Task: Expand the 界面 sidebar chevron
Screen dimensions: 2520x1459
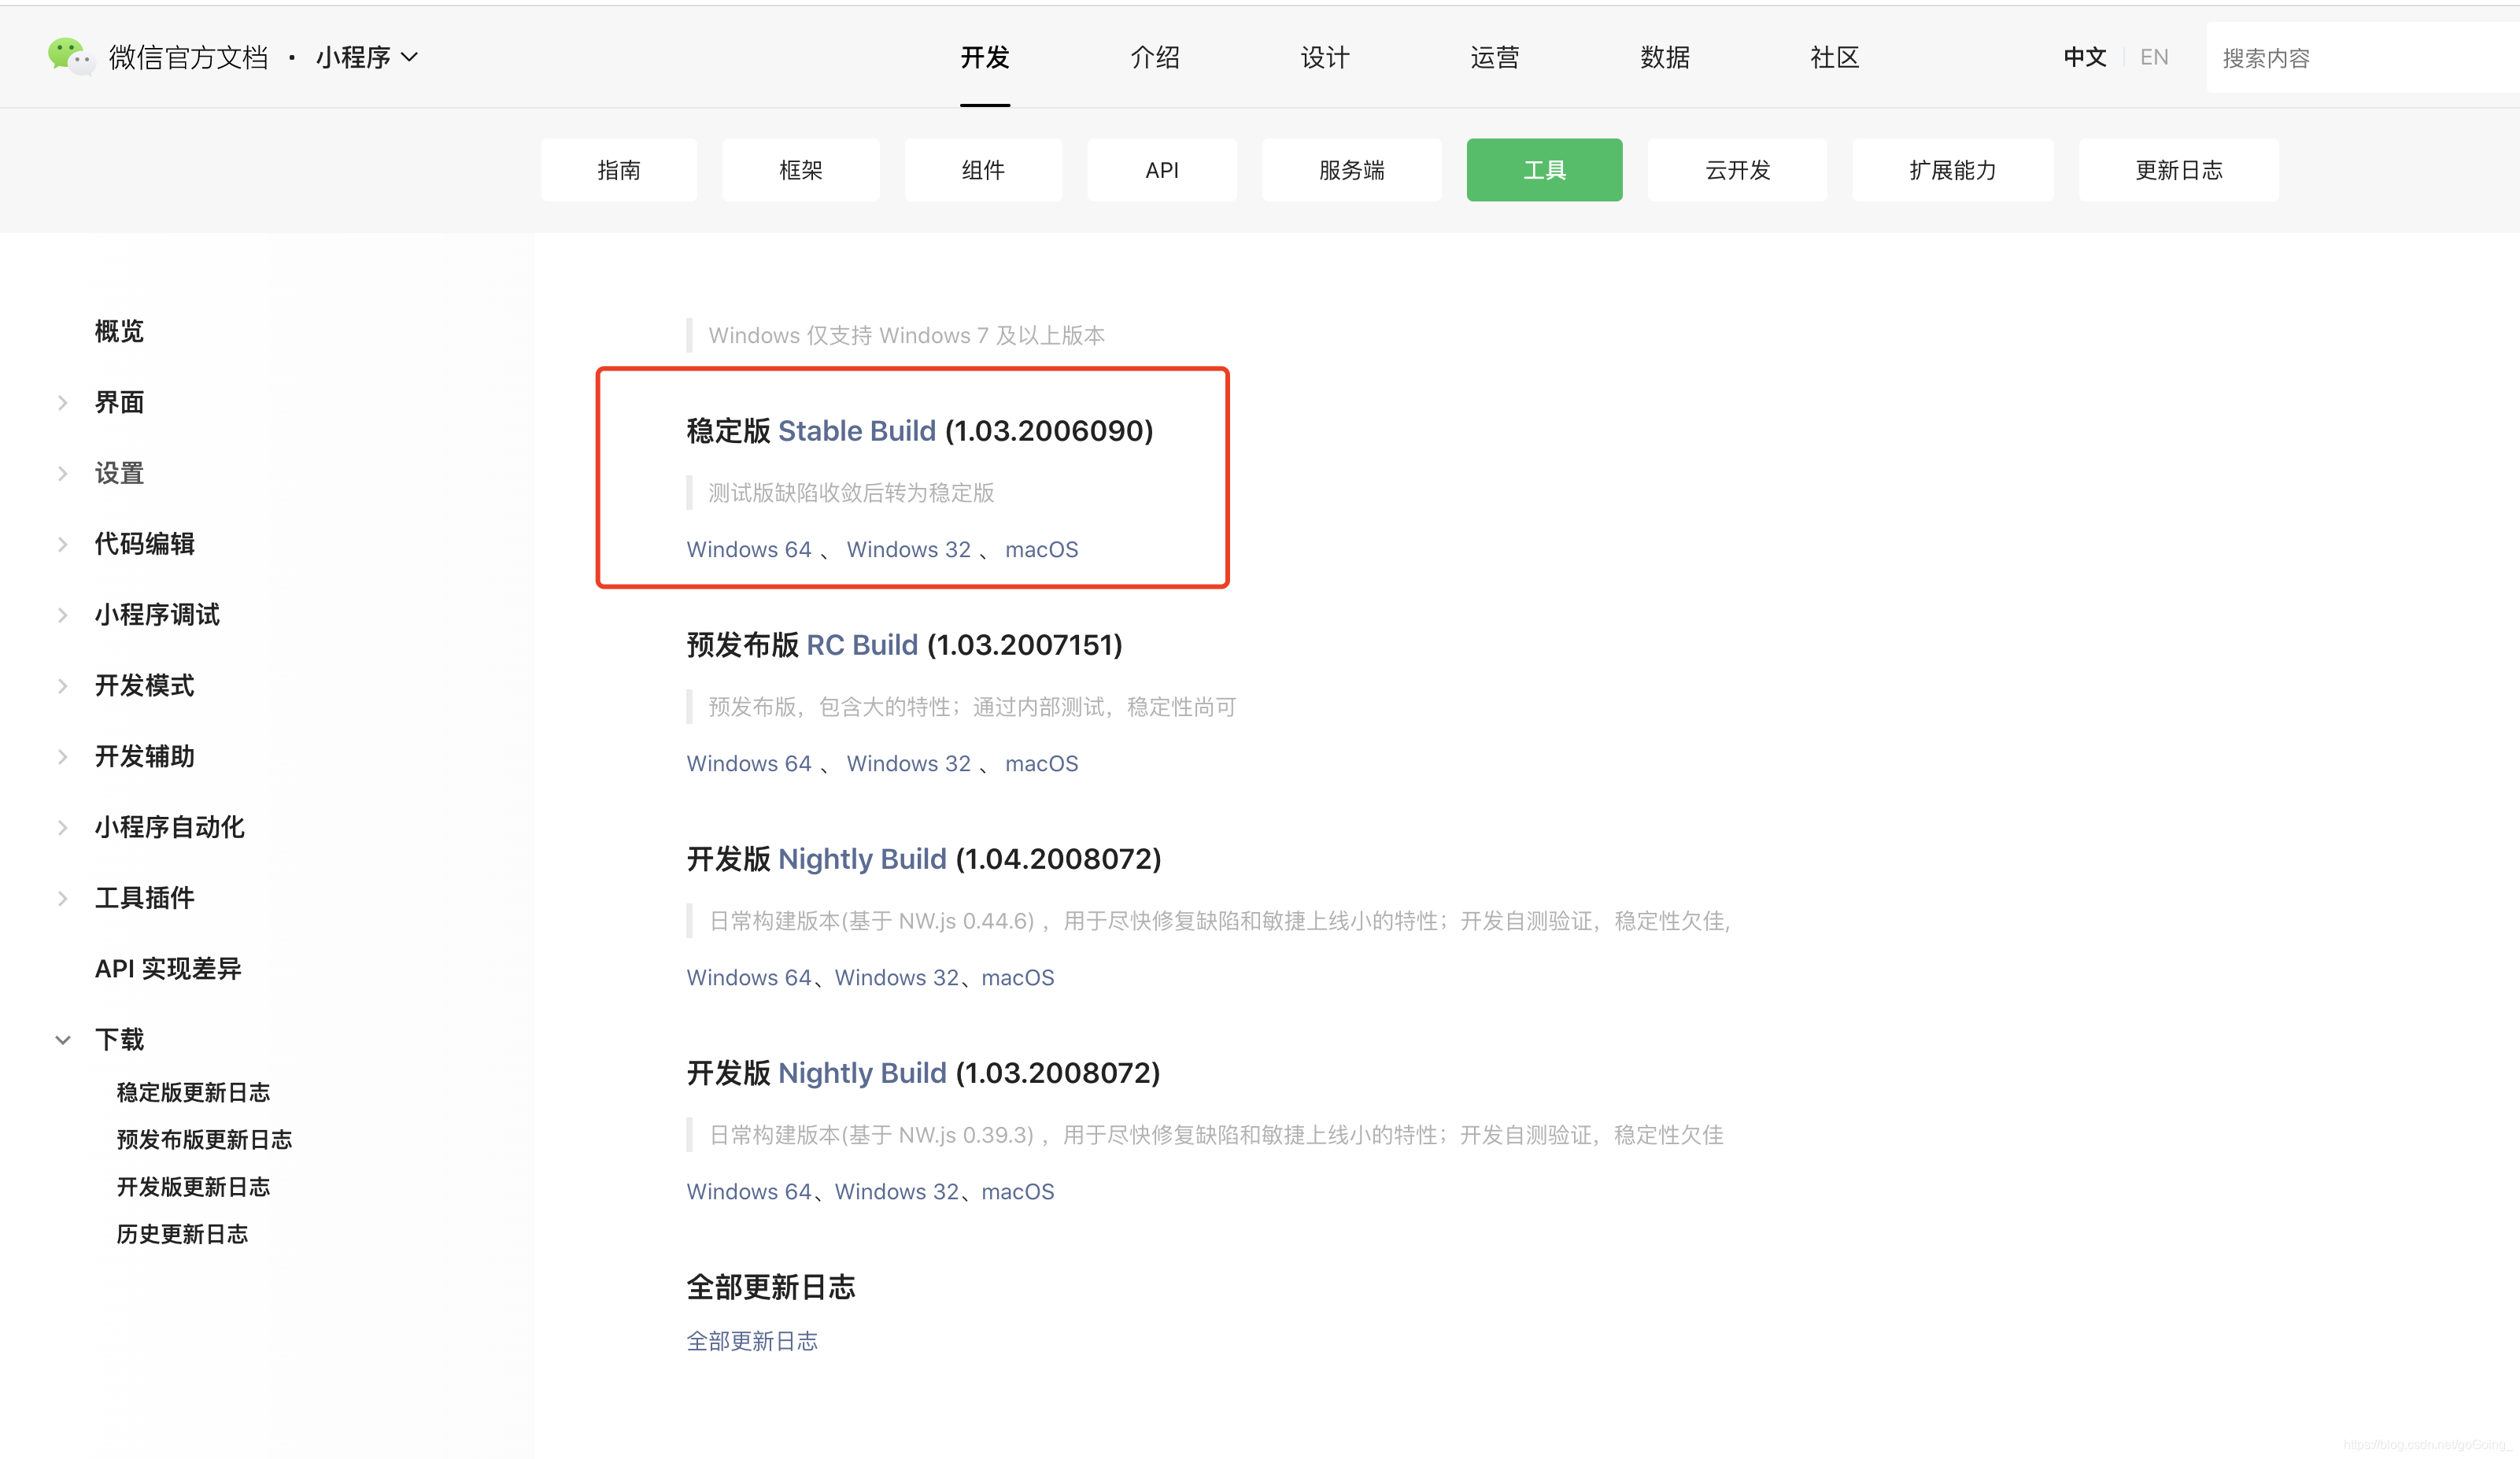Action: tap(63, 402)
